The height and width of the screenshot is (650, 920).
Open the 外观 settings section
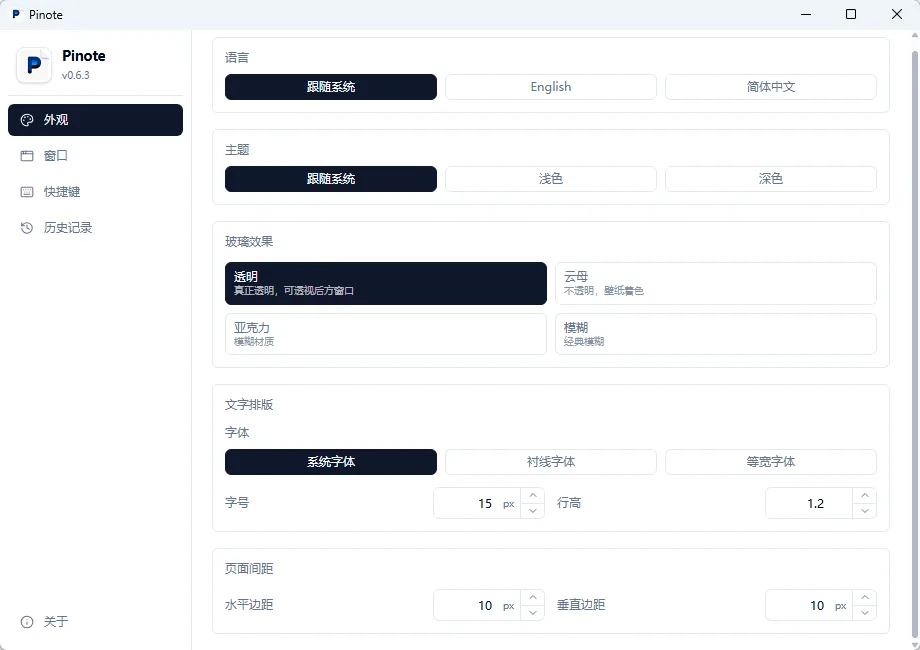[95, 120]
